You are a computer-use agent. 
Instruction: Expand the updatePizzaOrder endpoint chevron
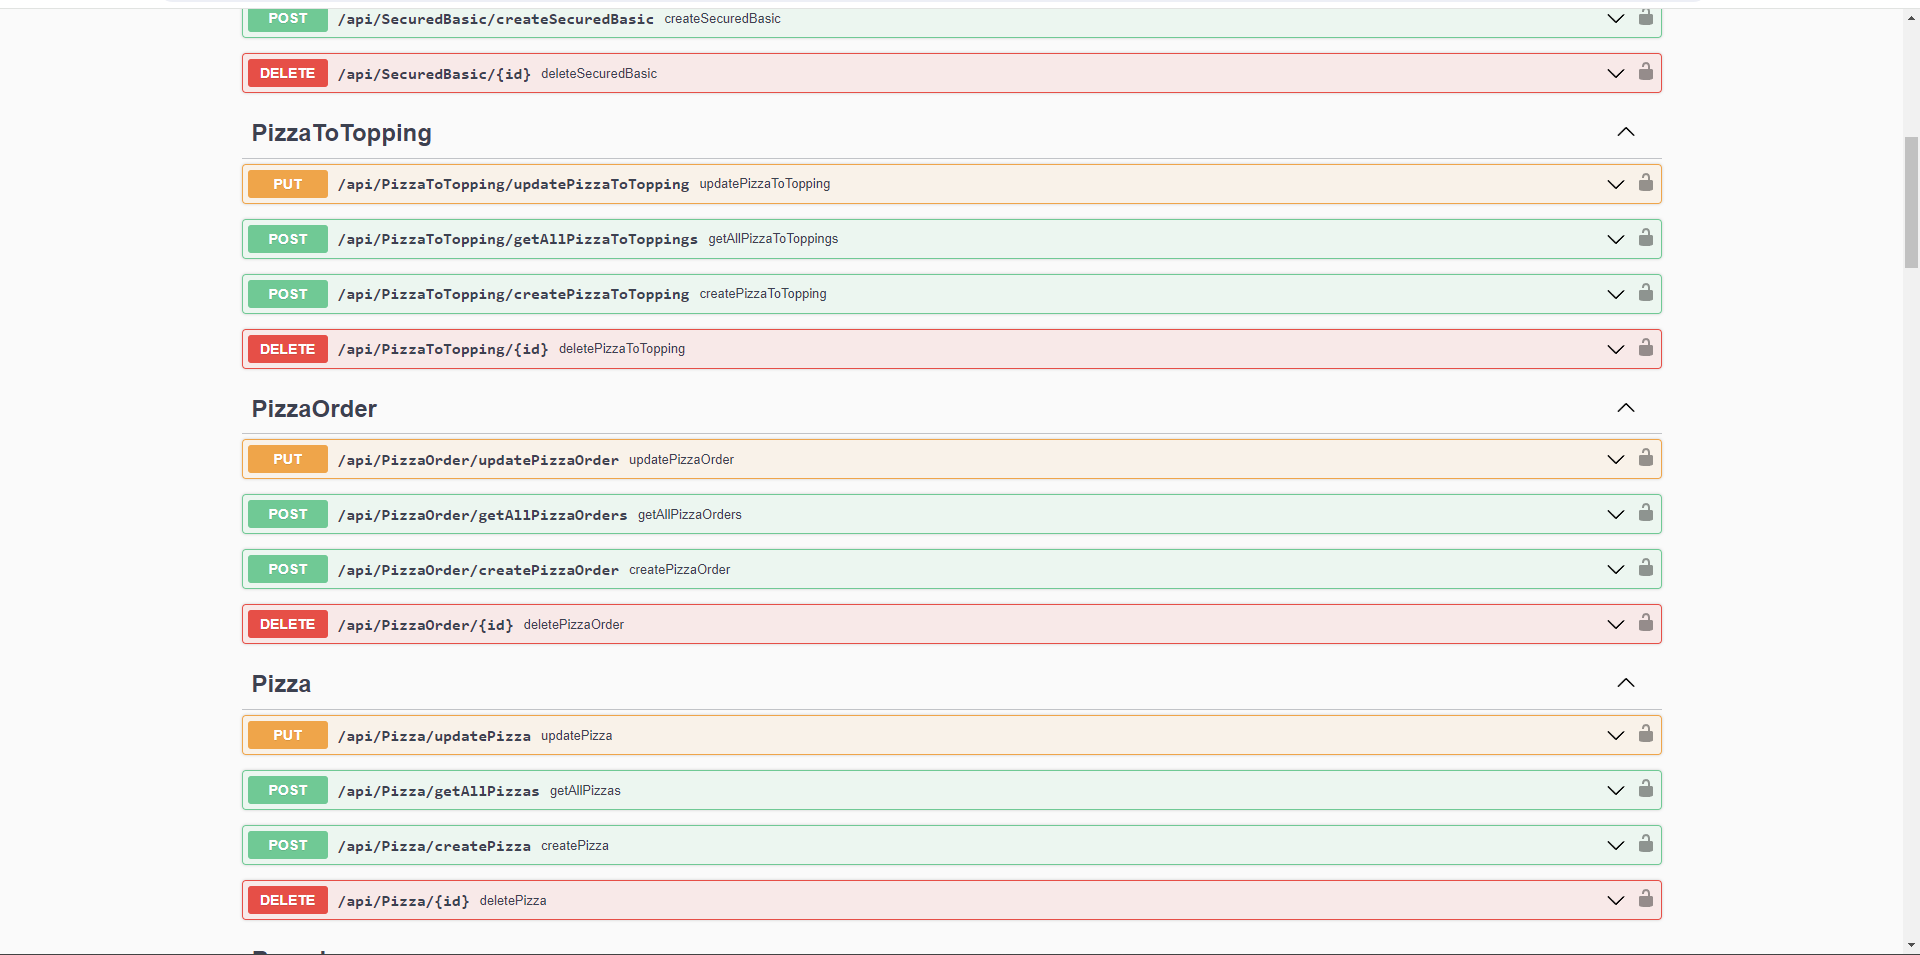[x=1615, y=459]
